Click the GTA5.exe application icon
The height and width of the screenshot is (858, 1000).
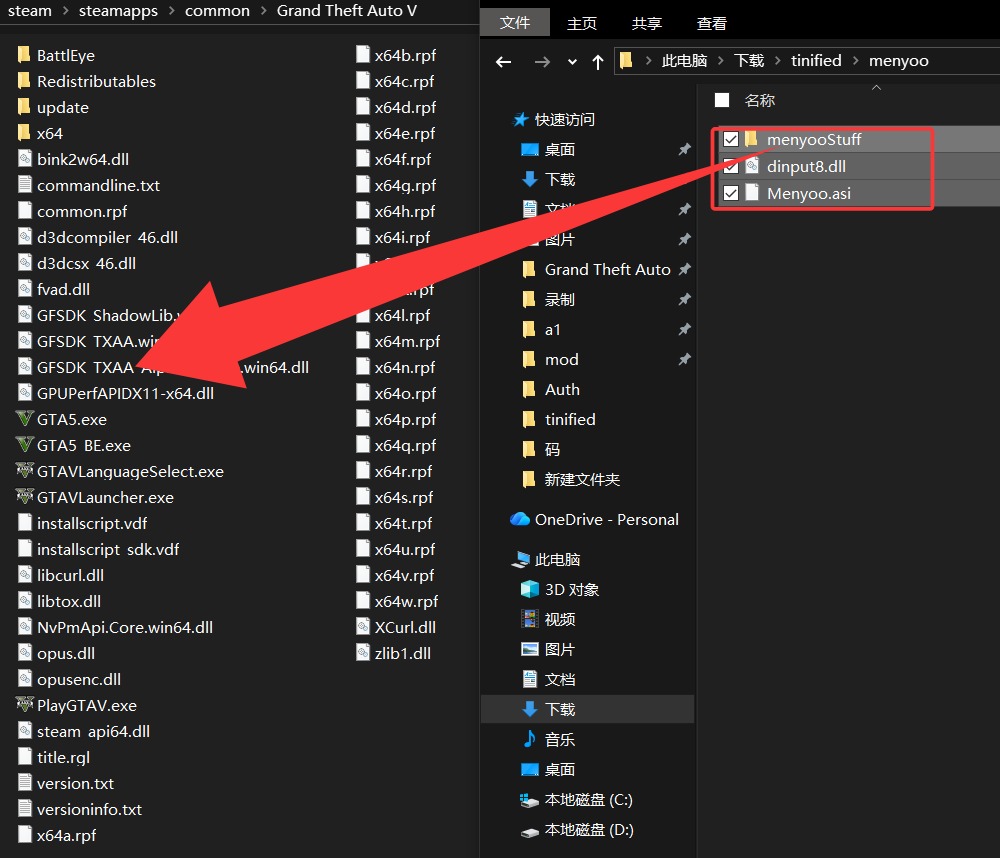(x=25, y=419)
